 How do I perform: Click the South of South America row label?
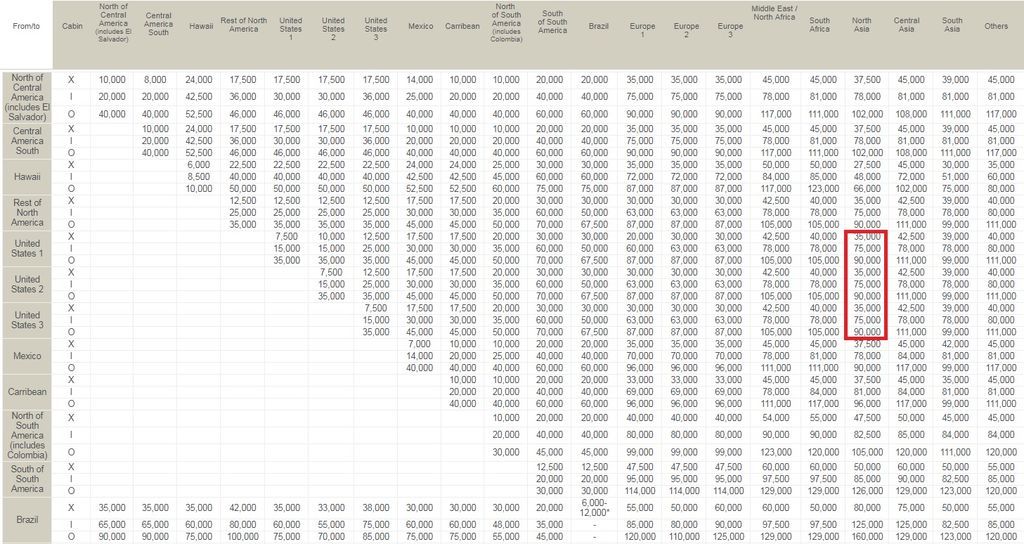coord(27,479)
